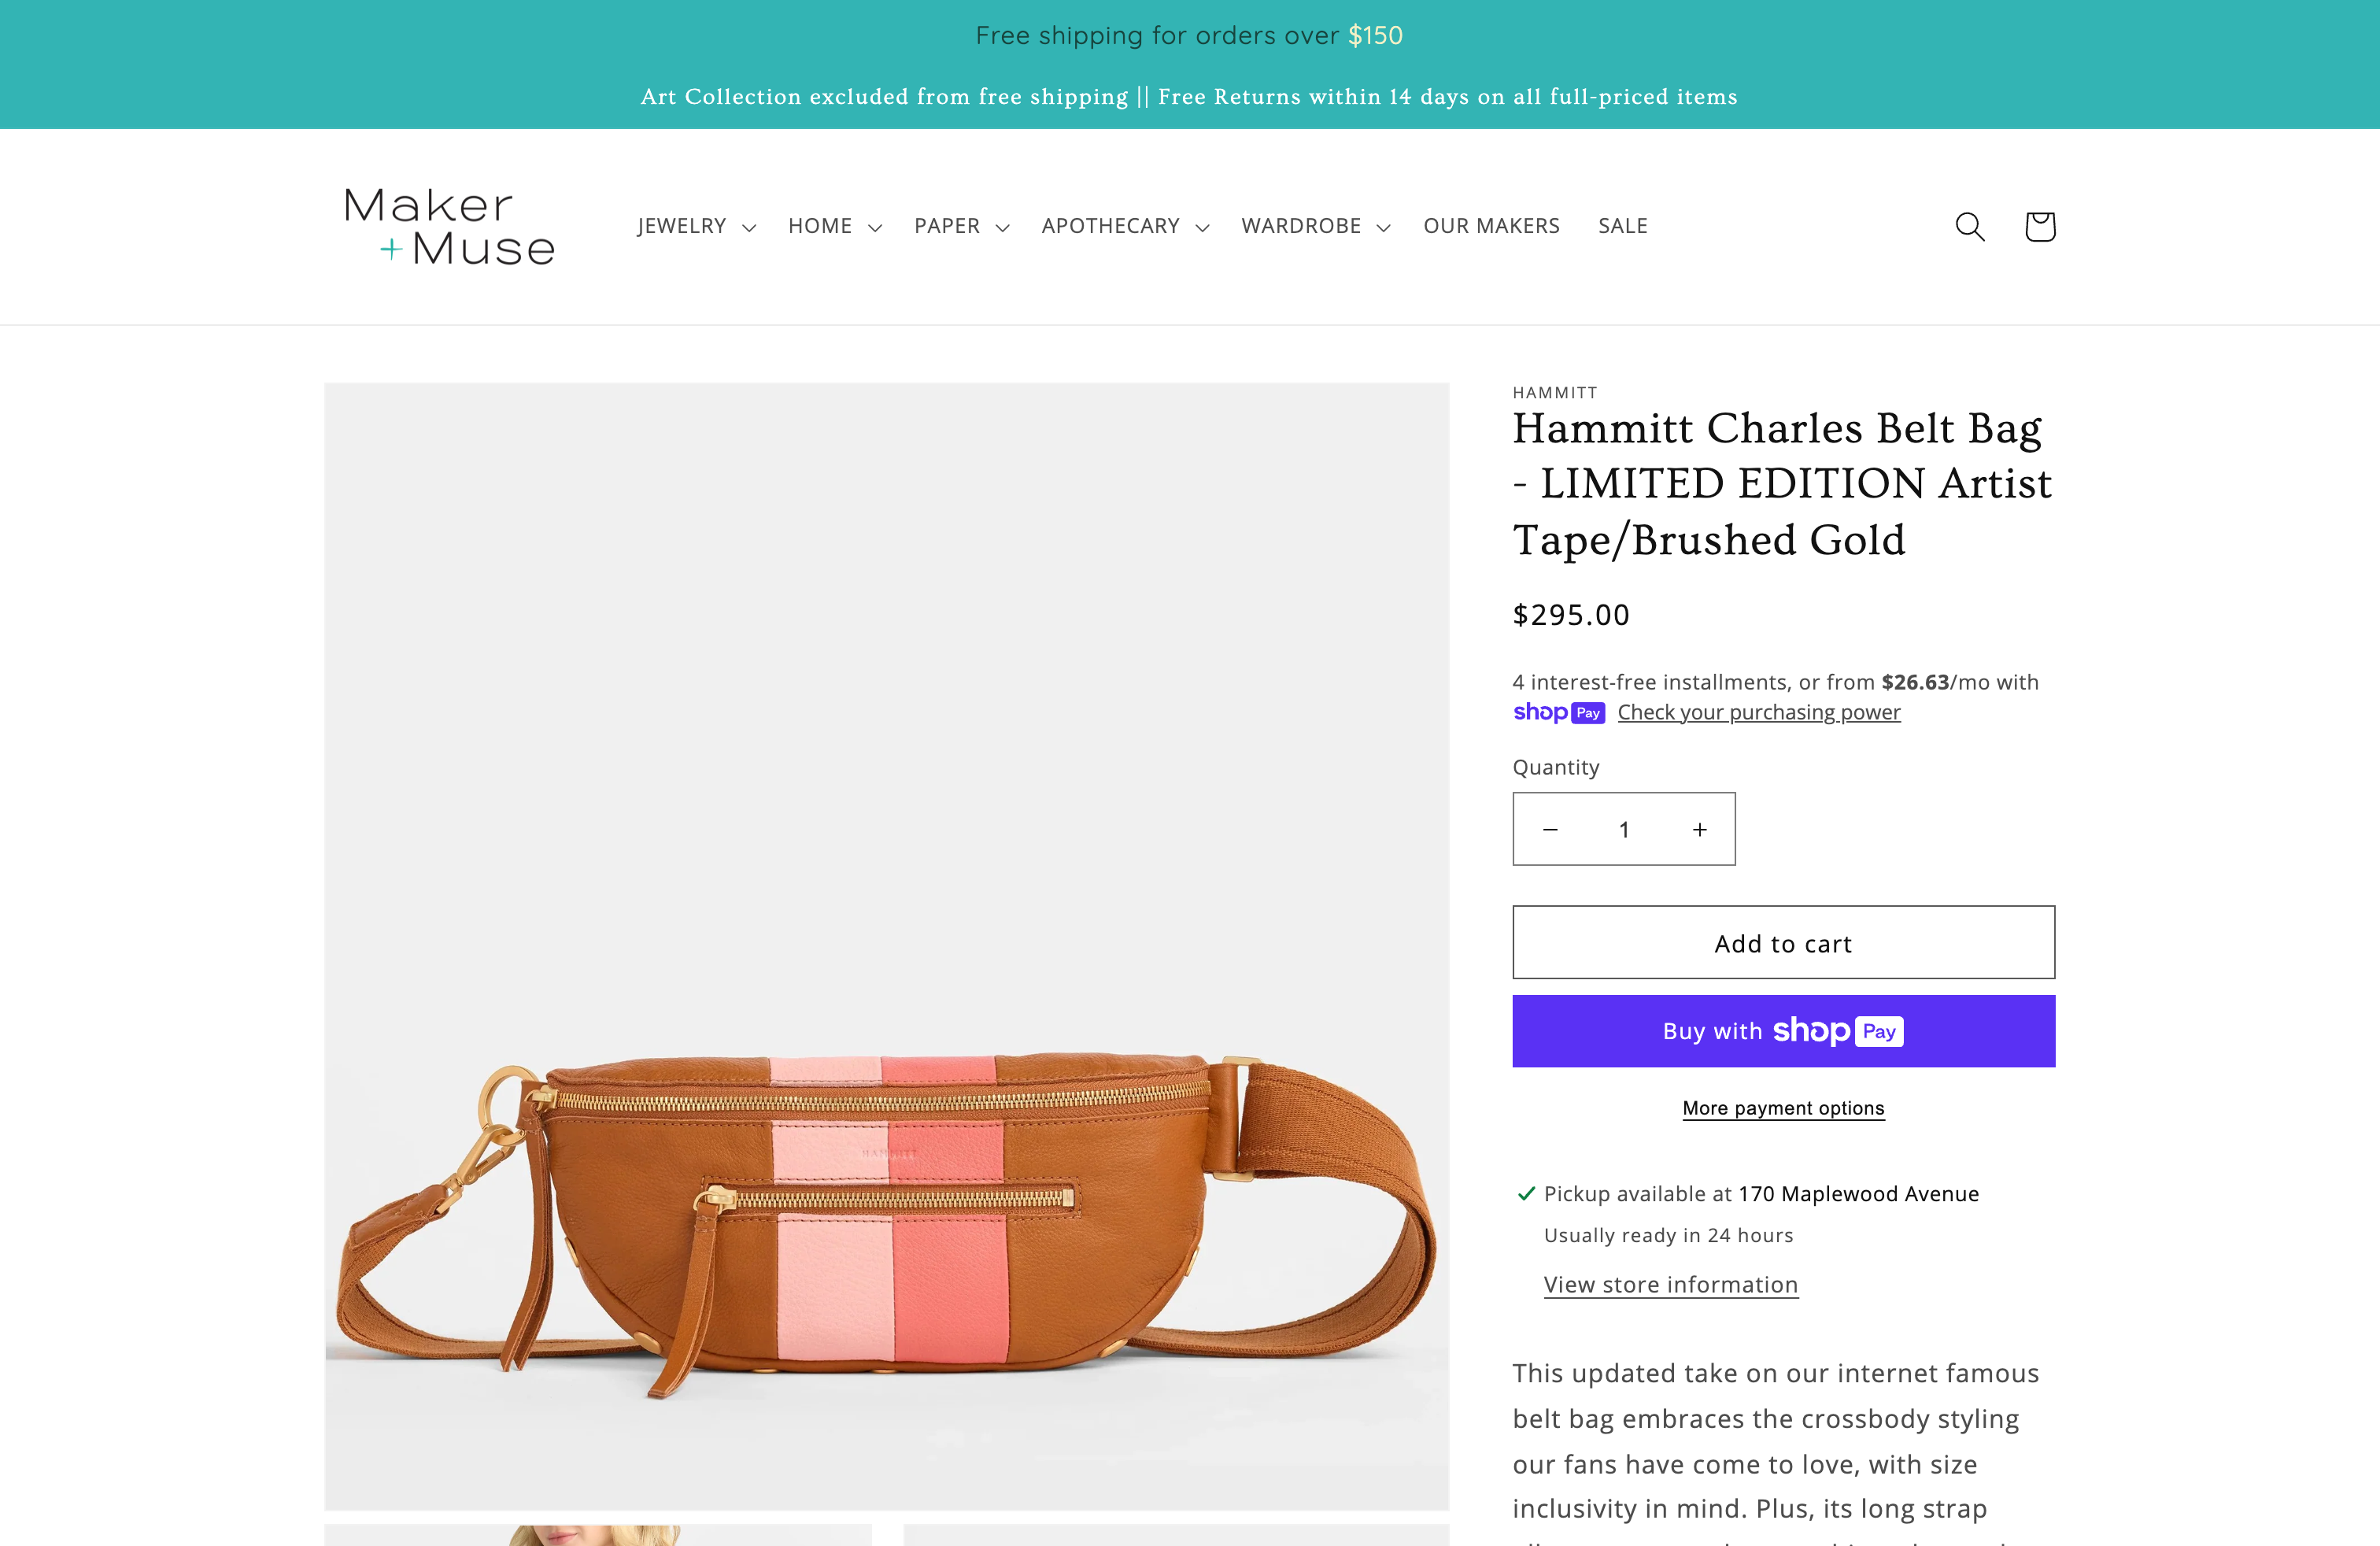Expand the HOME dropdown menu
Viewport: 2380px width, 1546px height.
834,227
